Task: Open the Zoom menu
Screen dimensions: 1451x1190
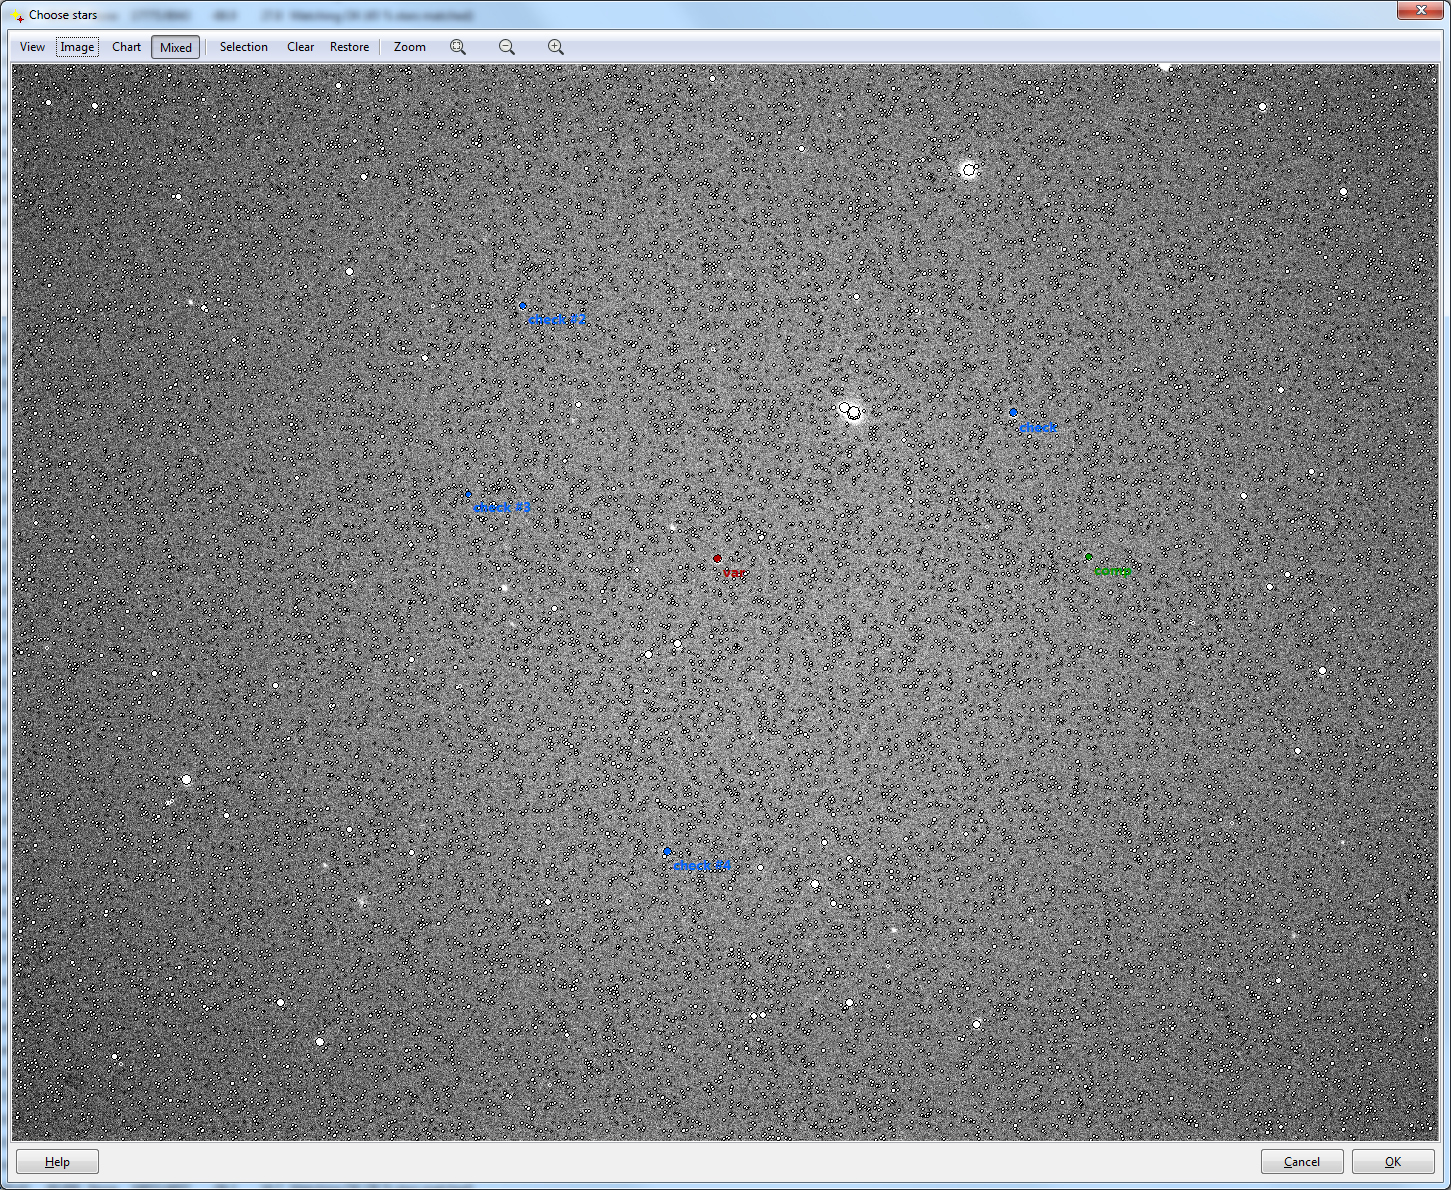Action: (x=409, y=47)
